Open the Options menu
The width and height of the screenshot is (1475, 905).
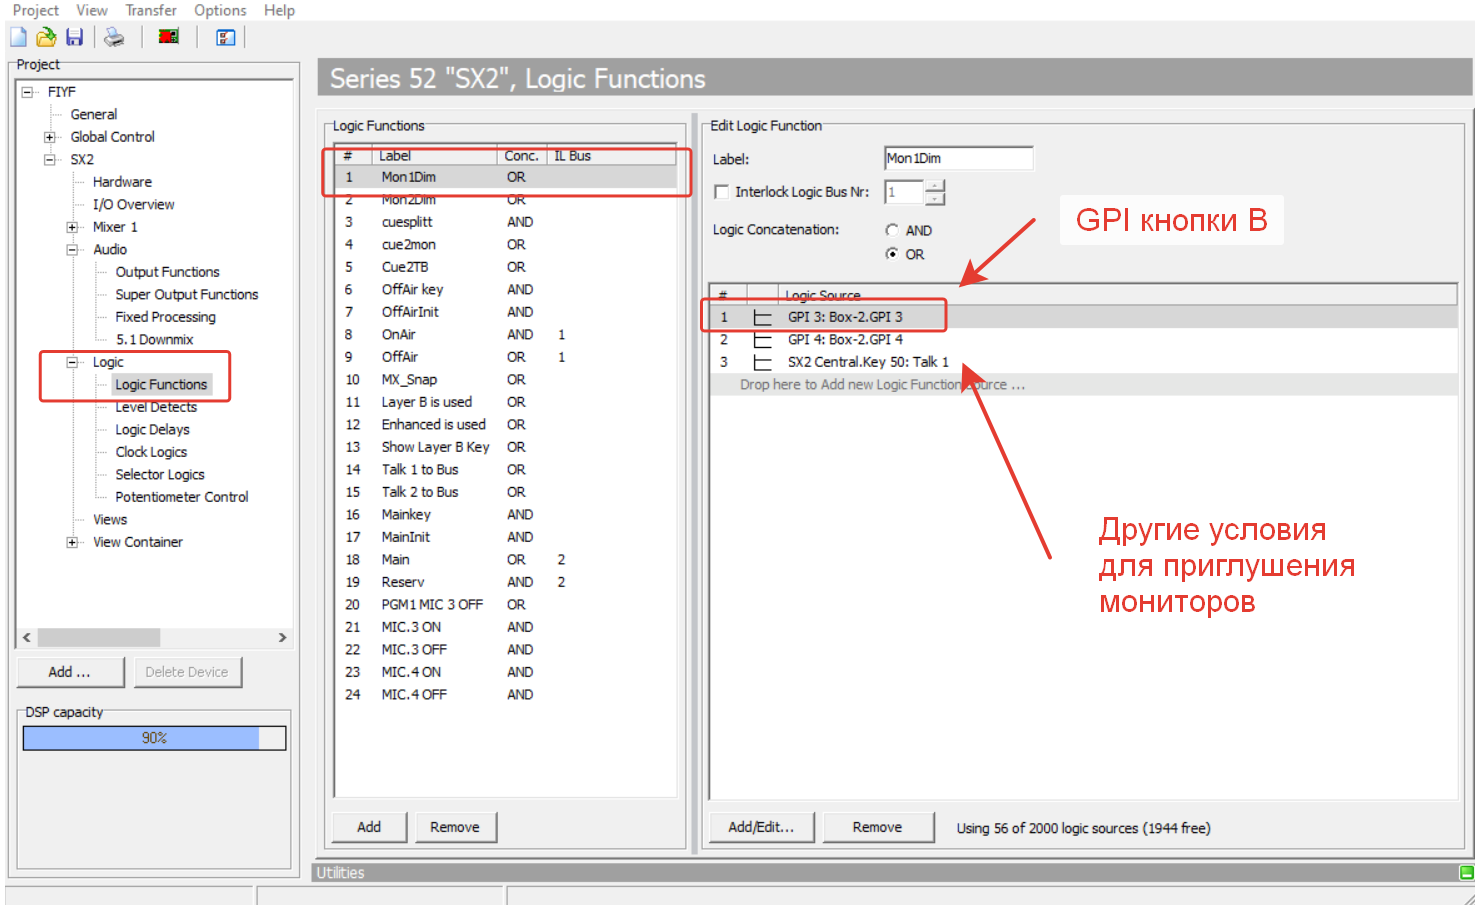[220, 10]
